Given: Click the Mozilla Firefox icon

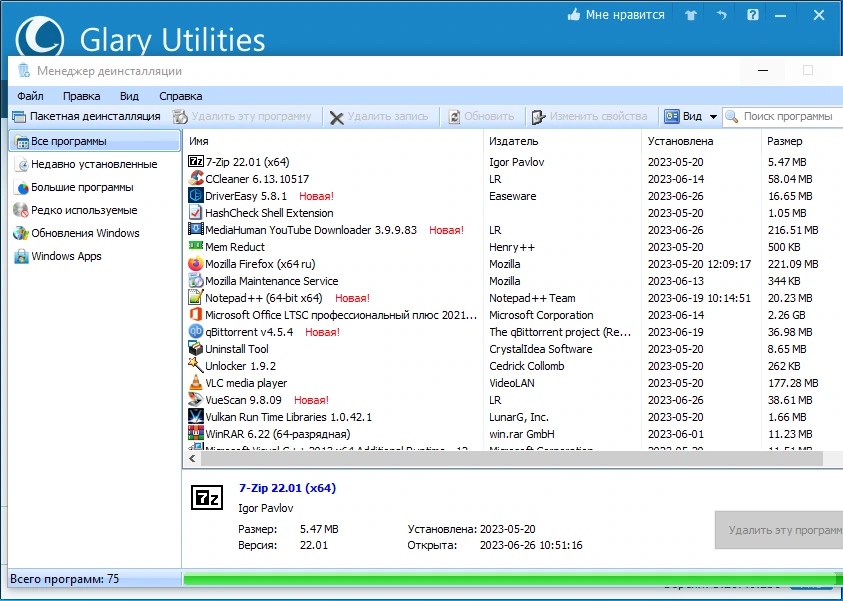Looking at the screenshot, I should 196,264.
